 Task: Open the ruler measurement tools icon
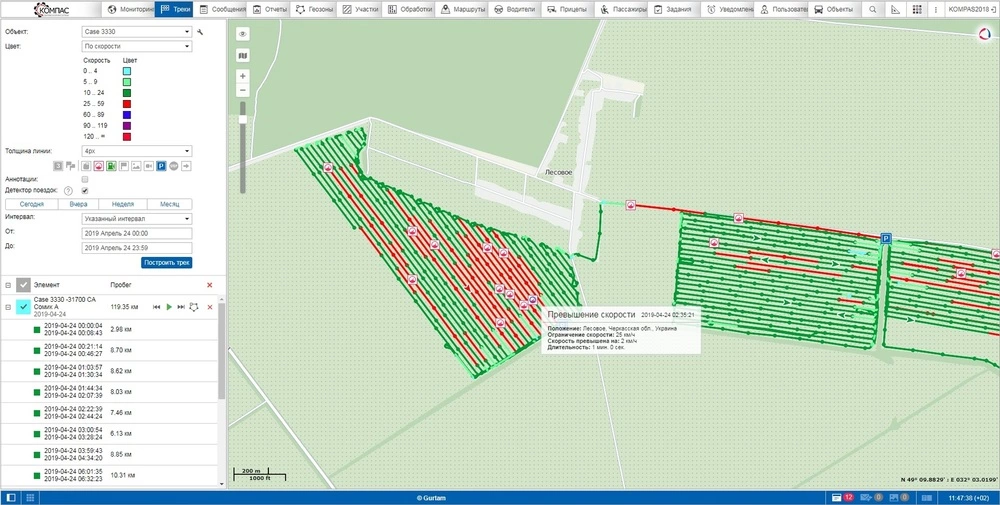point(896,9)
